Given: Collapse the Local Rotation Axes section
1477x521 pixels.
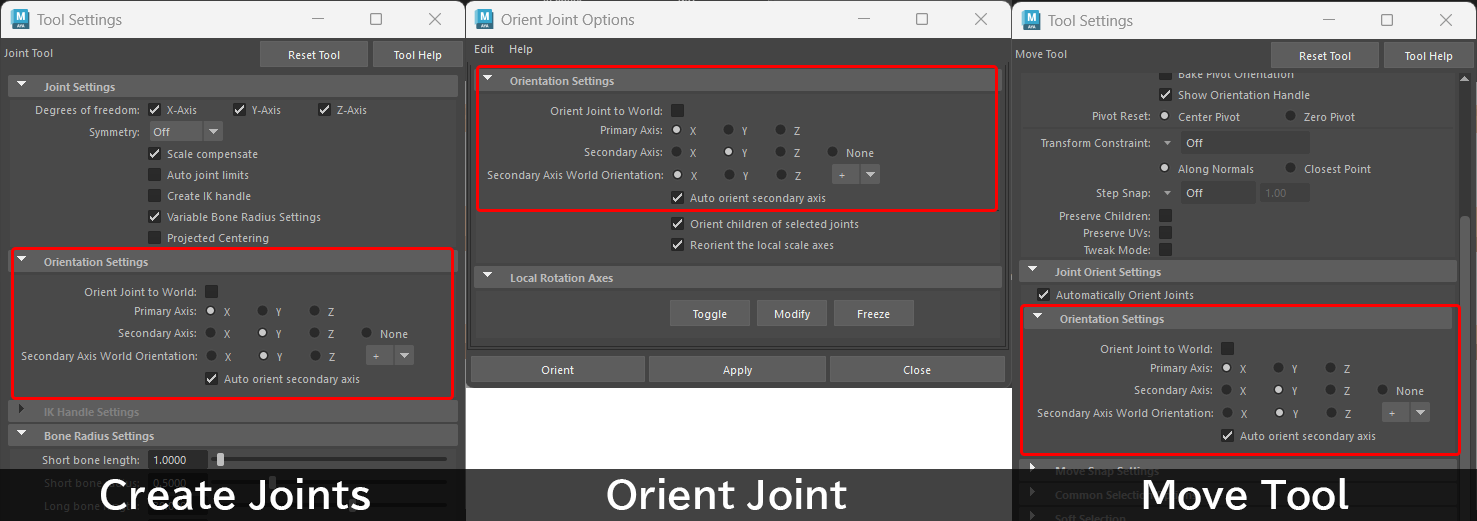Looking at the screenshot, I should pos(487,278).
